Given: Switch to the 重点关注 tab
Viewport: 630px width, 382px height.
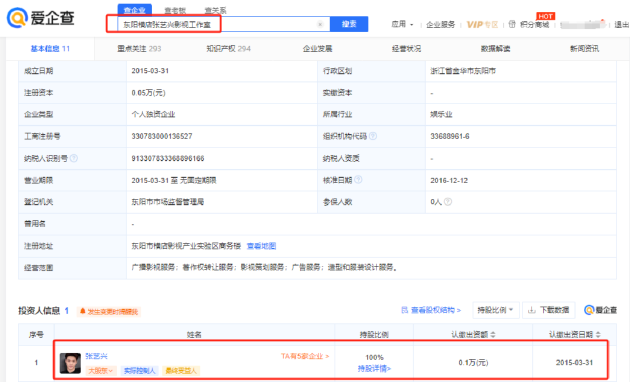Looking at the screenshot, I should (x=139, y=49).
